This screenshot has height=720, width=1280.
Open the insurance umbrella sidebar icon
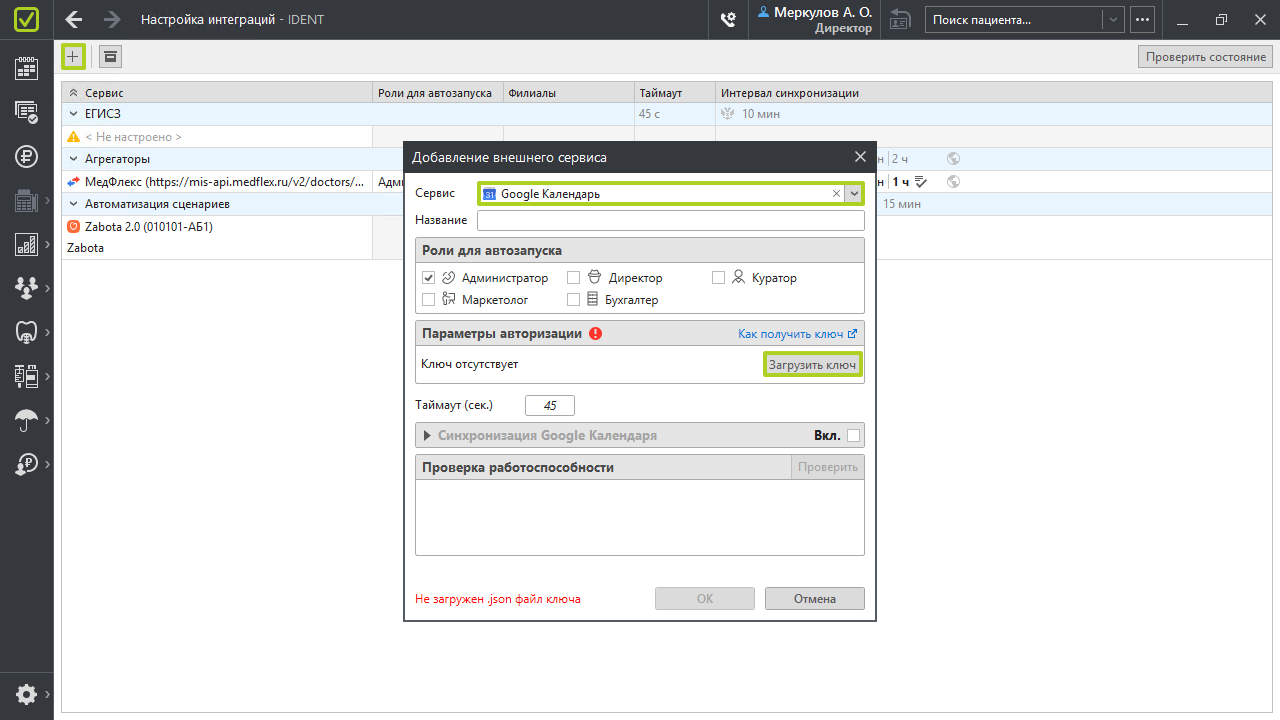[x=25, y=420]
